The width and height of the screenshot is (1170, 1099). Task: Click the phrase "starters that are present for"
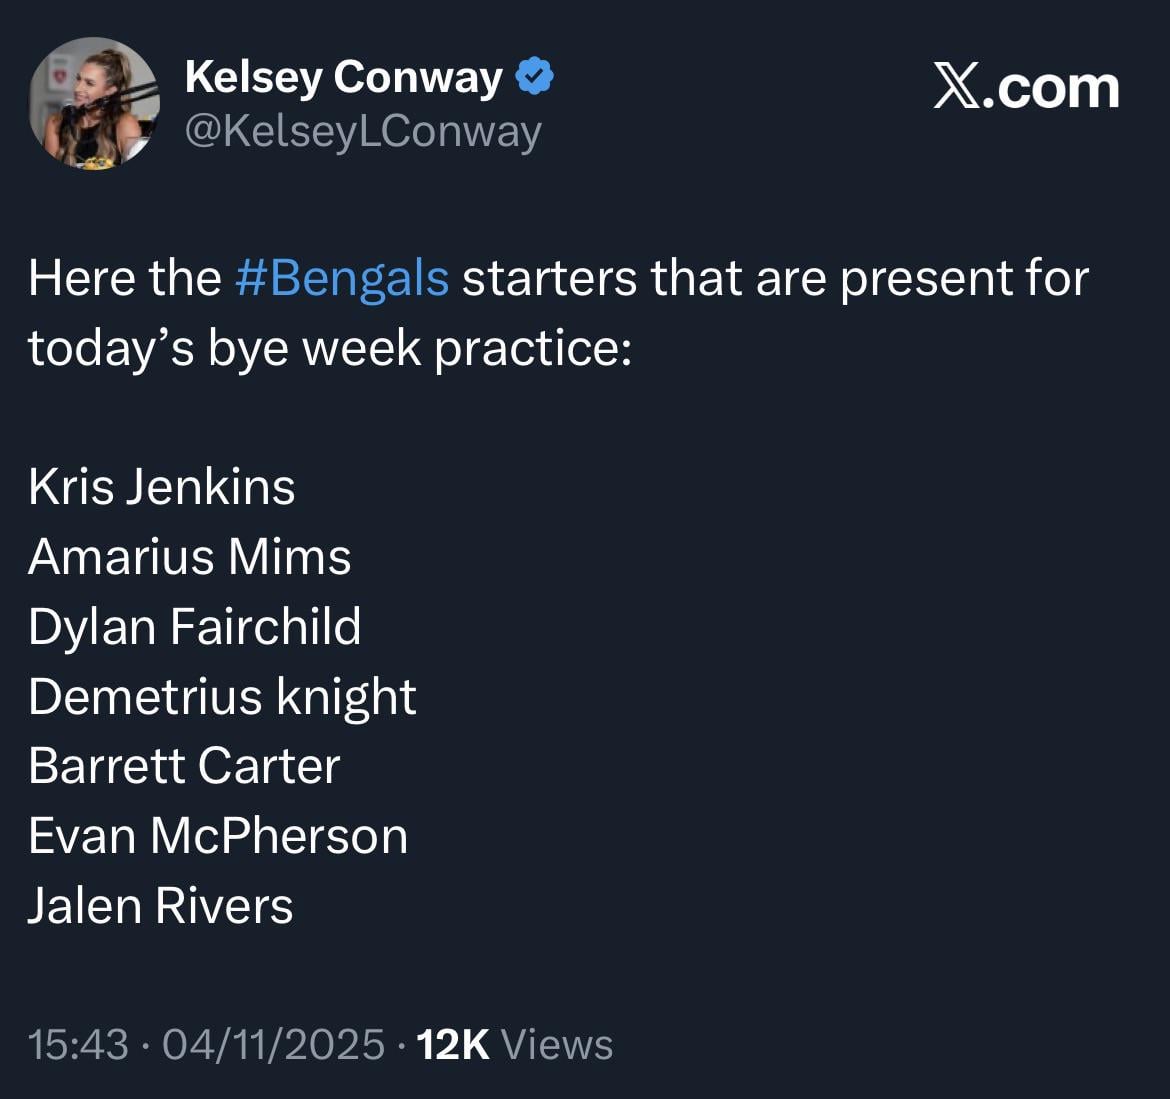(775, 278)
